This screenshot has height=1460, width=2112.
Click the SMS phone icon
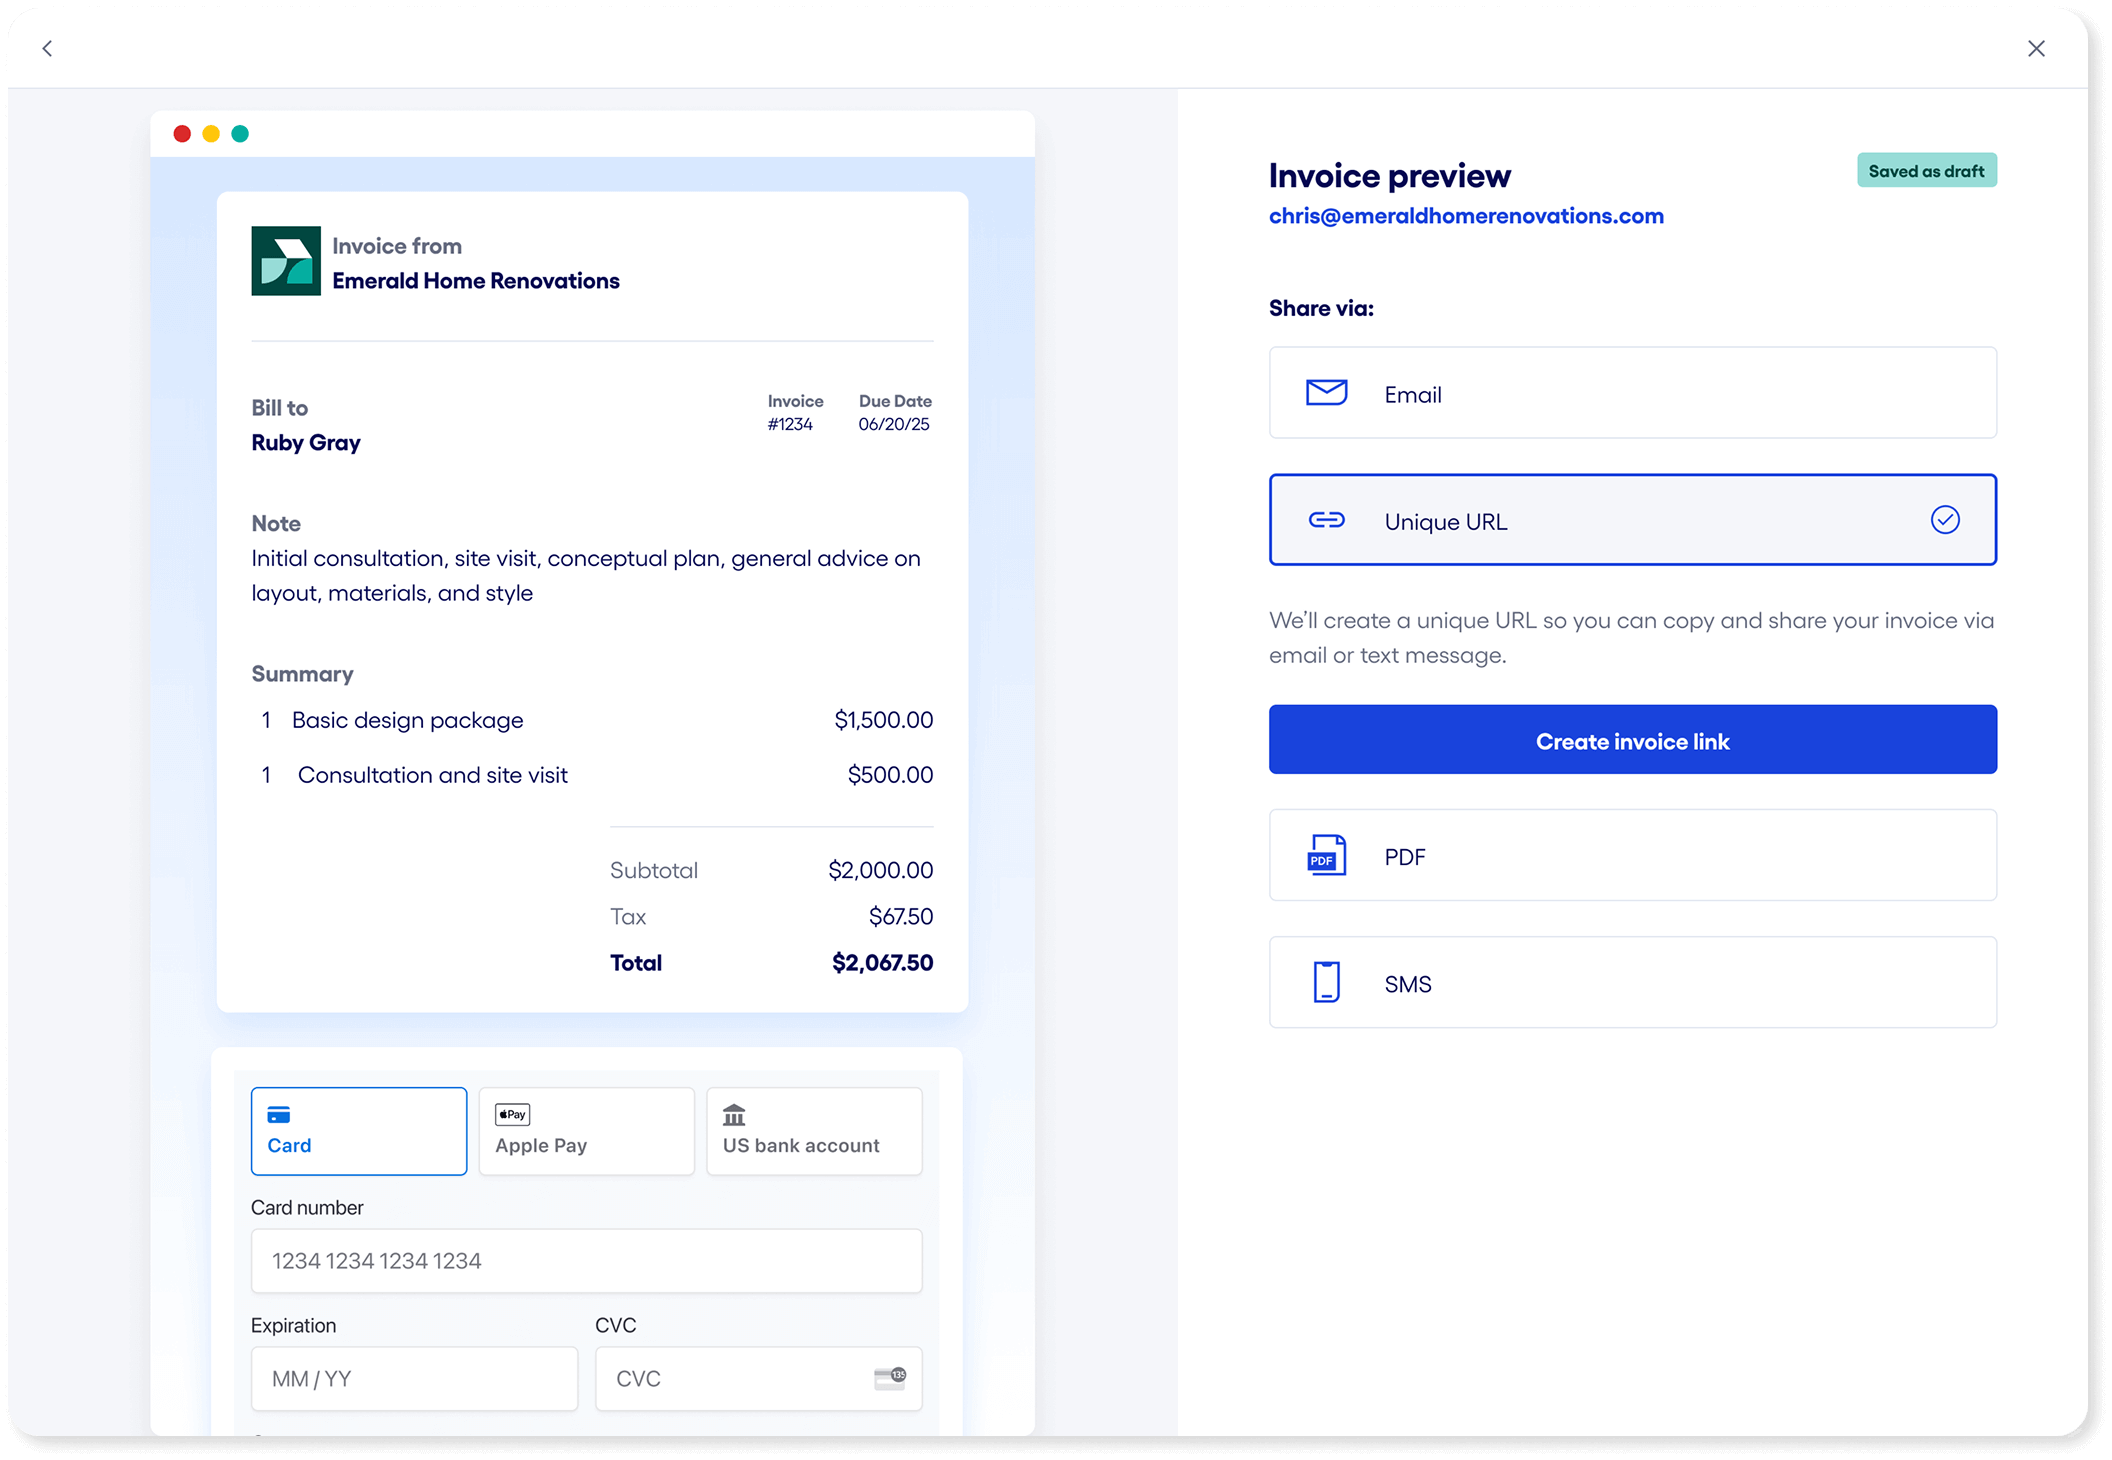point(1326,982)
